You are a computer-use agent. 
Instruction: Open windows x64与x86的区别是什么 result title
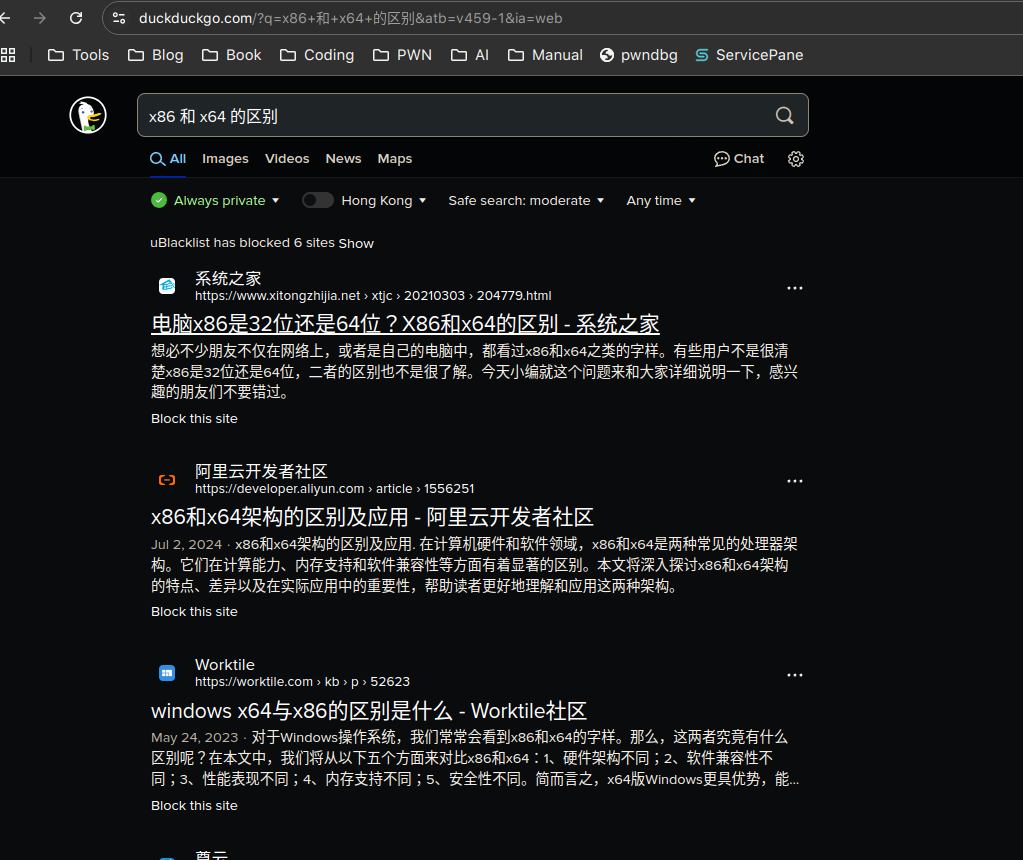[x=369, y=711]
